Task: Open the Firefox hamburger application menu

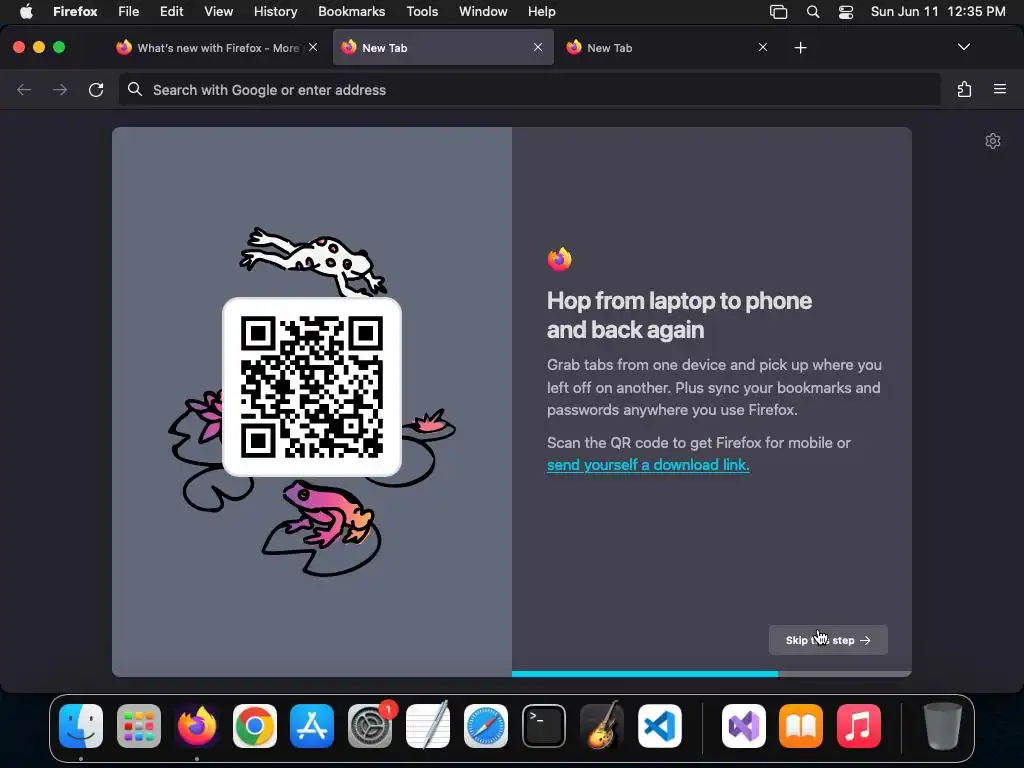Action: tap(1000, 89)
